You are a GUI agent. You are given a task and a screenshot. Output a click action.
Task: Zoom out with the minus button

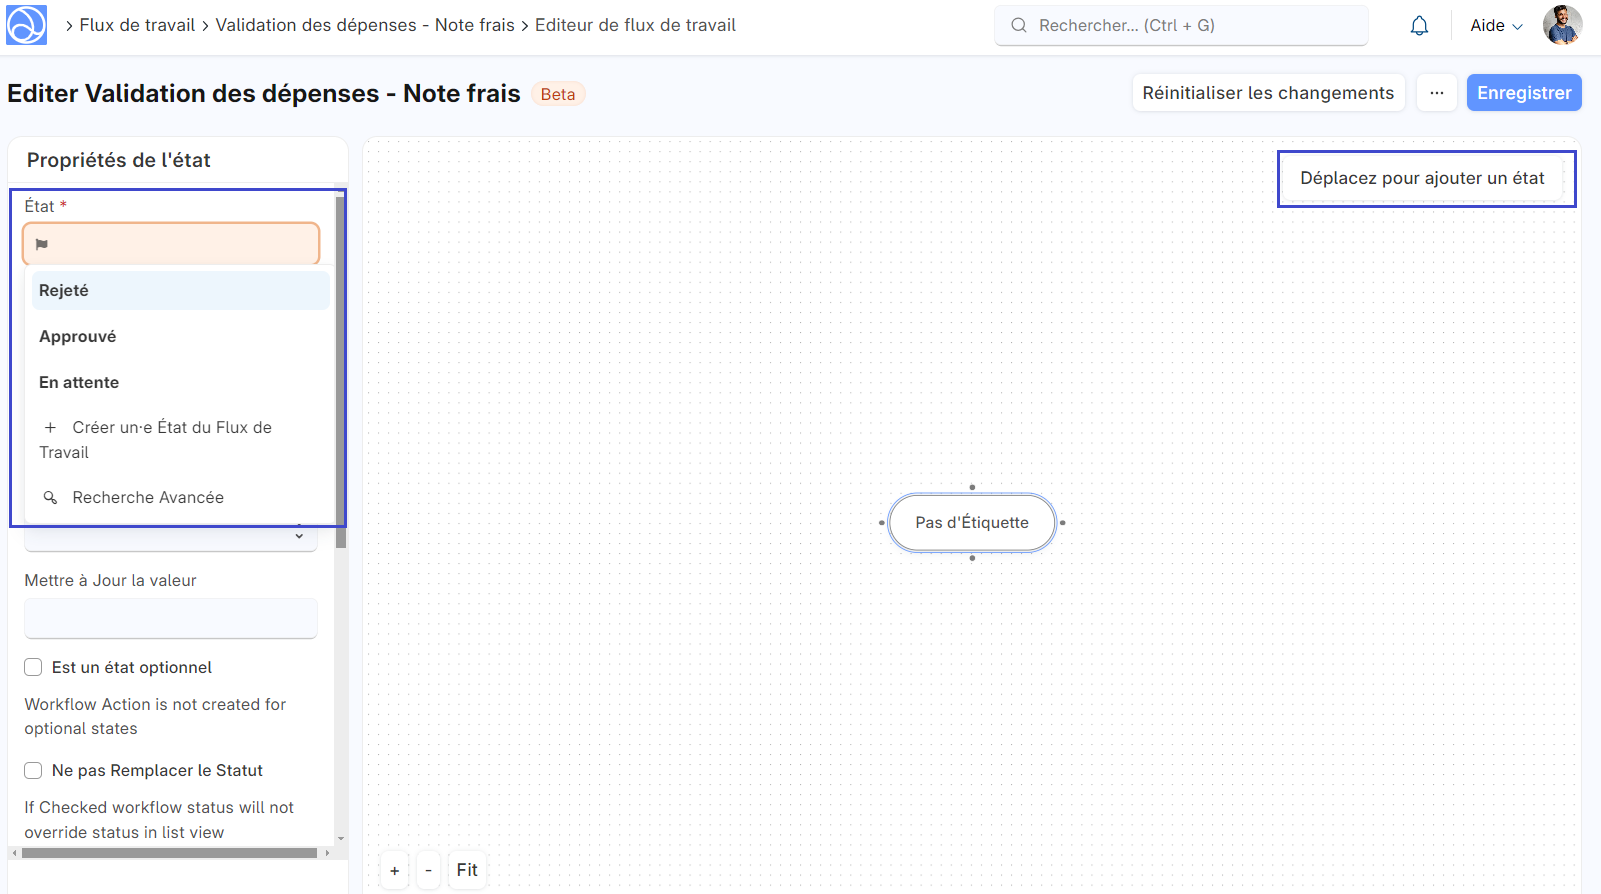pyautogui.click(x=428, y=870)
